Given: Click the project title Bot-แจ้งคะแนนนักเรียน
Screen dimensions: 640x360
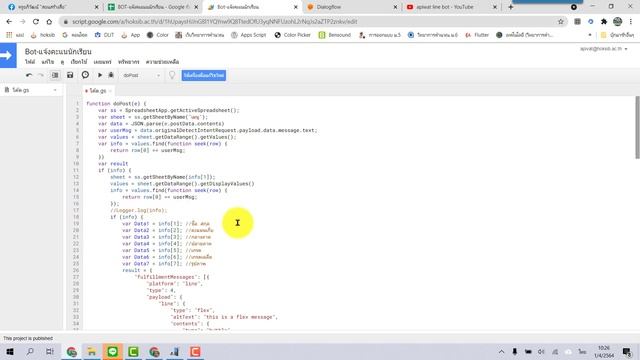Looking at the screenshot, I should [58, 51].
